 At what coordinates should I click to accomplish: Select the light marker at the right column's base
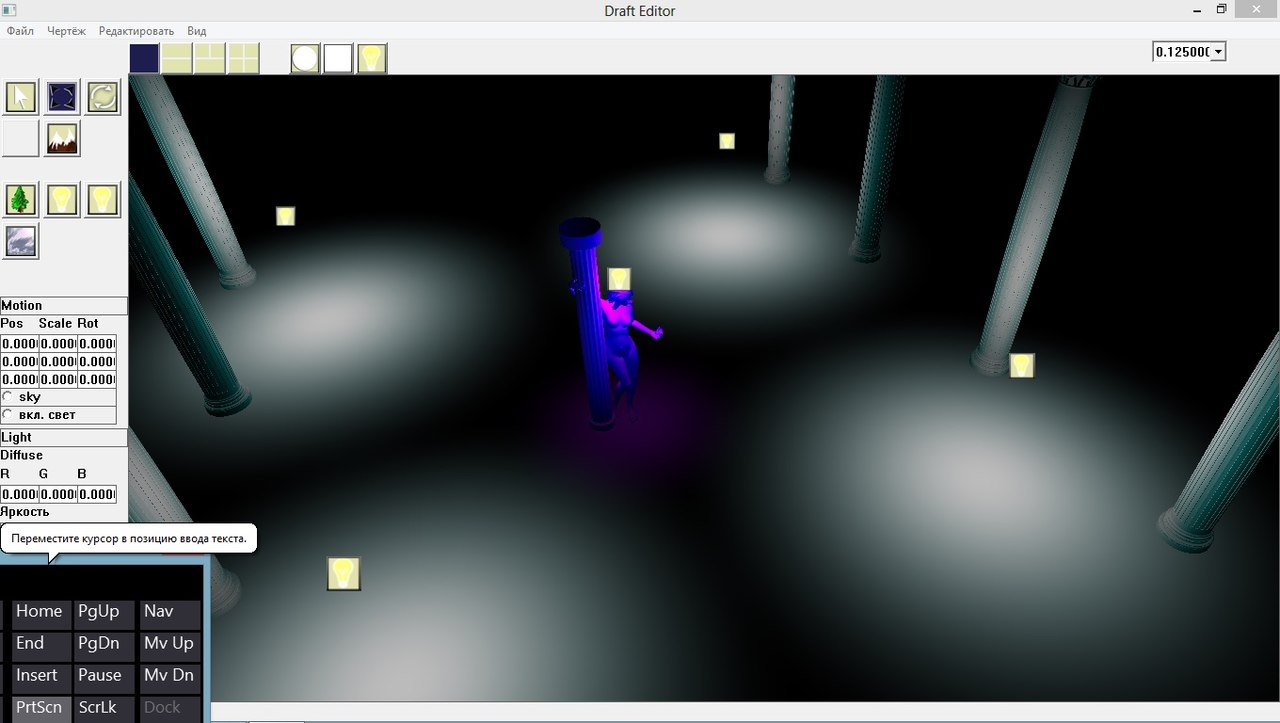(1021, 365)
